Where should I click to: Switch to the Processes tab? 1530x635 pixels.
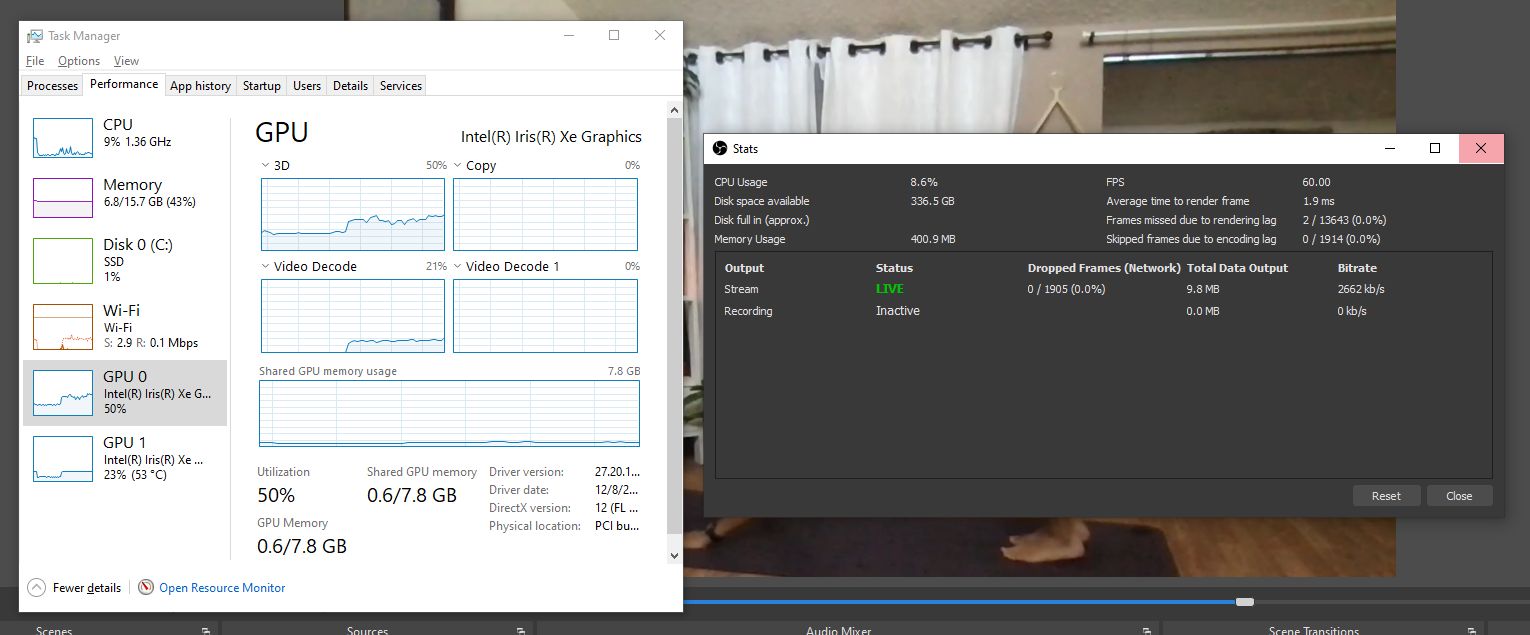[52, 86]
